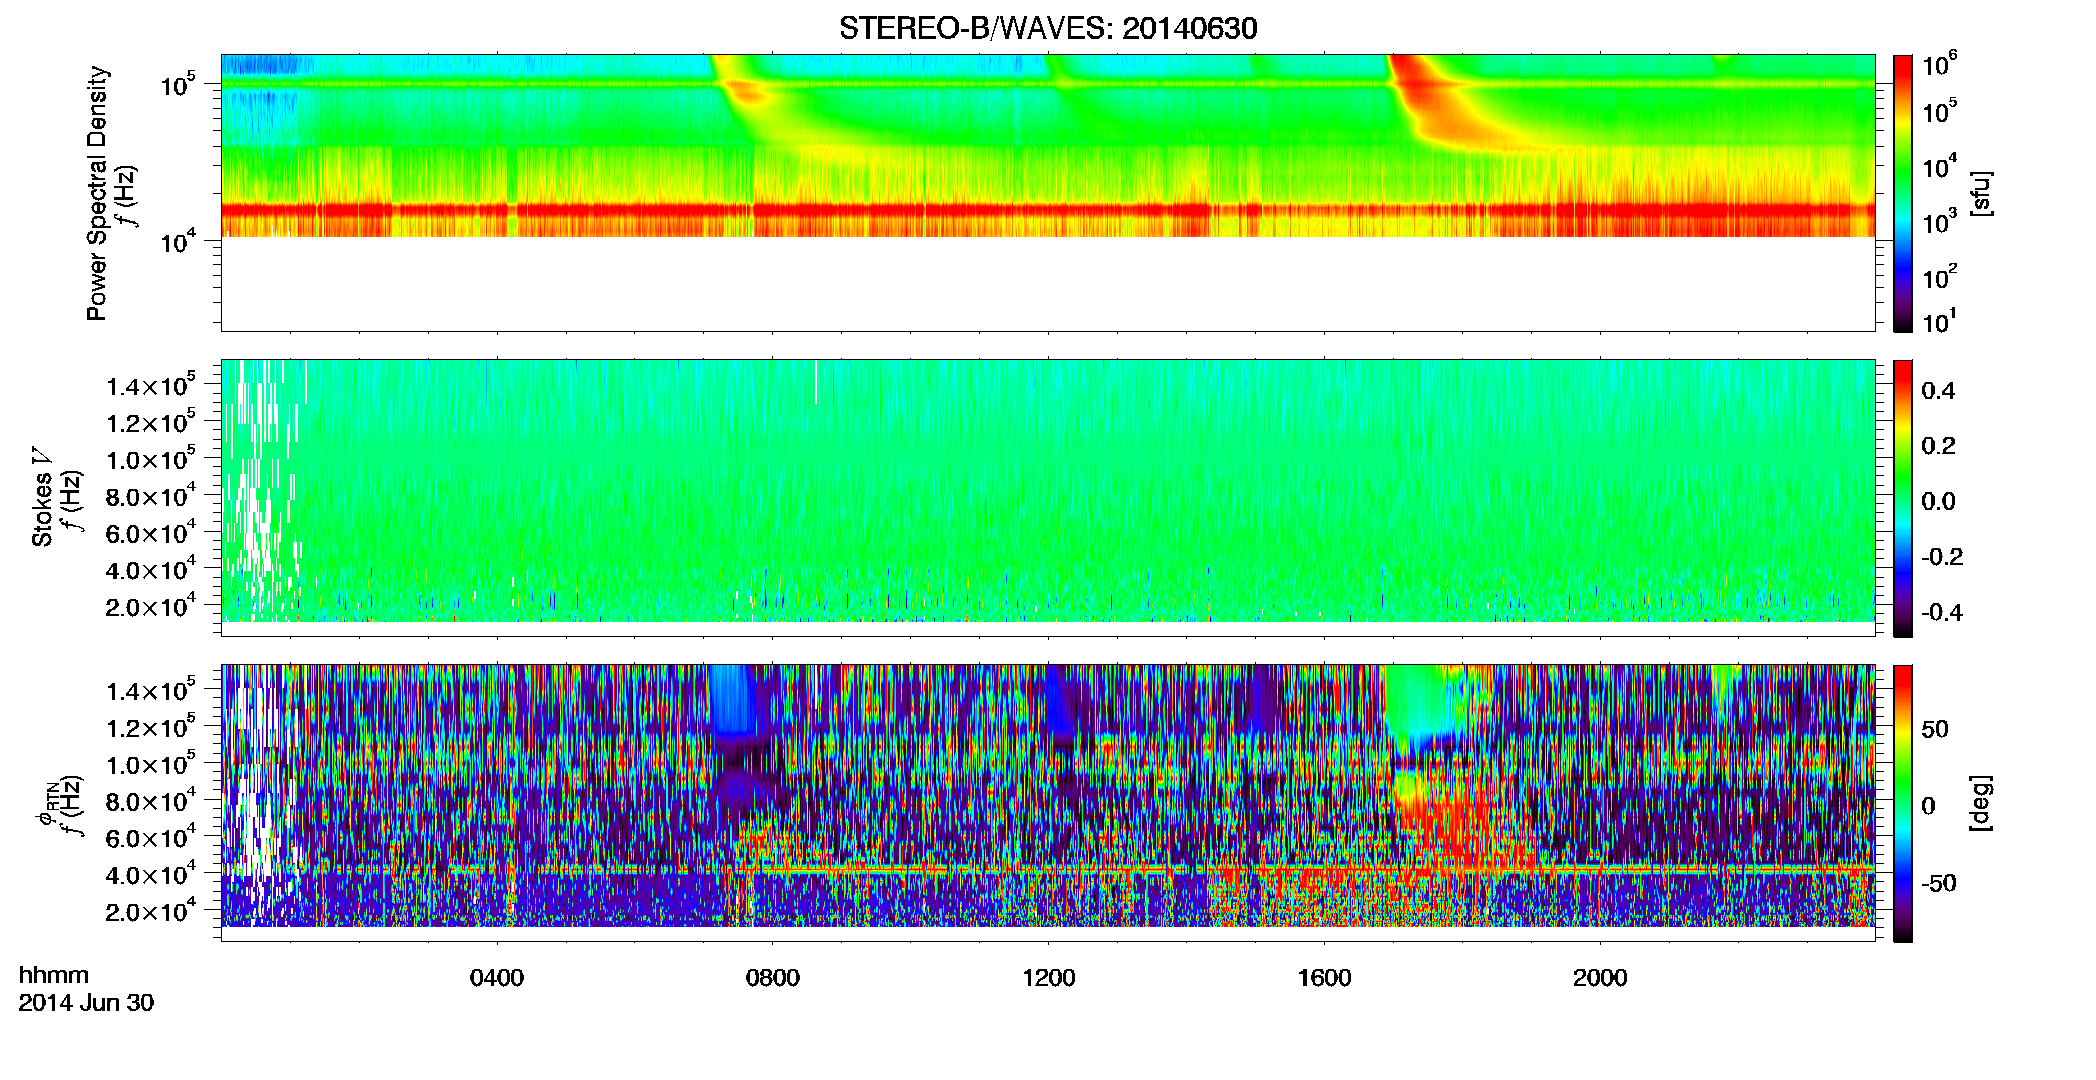Click the -50 label on degree colorbar

(1939, 883)
